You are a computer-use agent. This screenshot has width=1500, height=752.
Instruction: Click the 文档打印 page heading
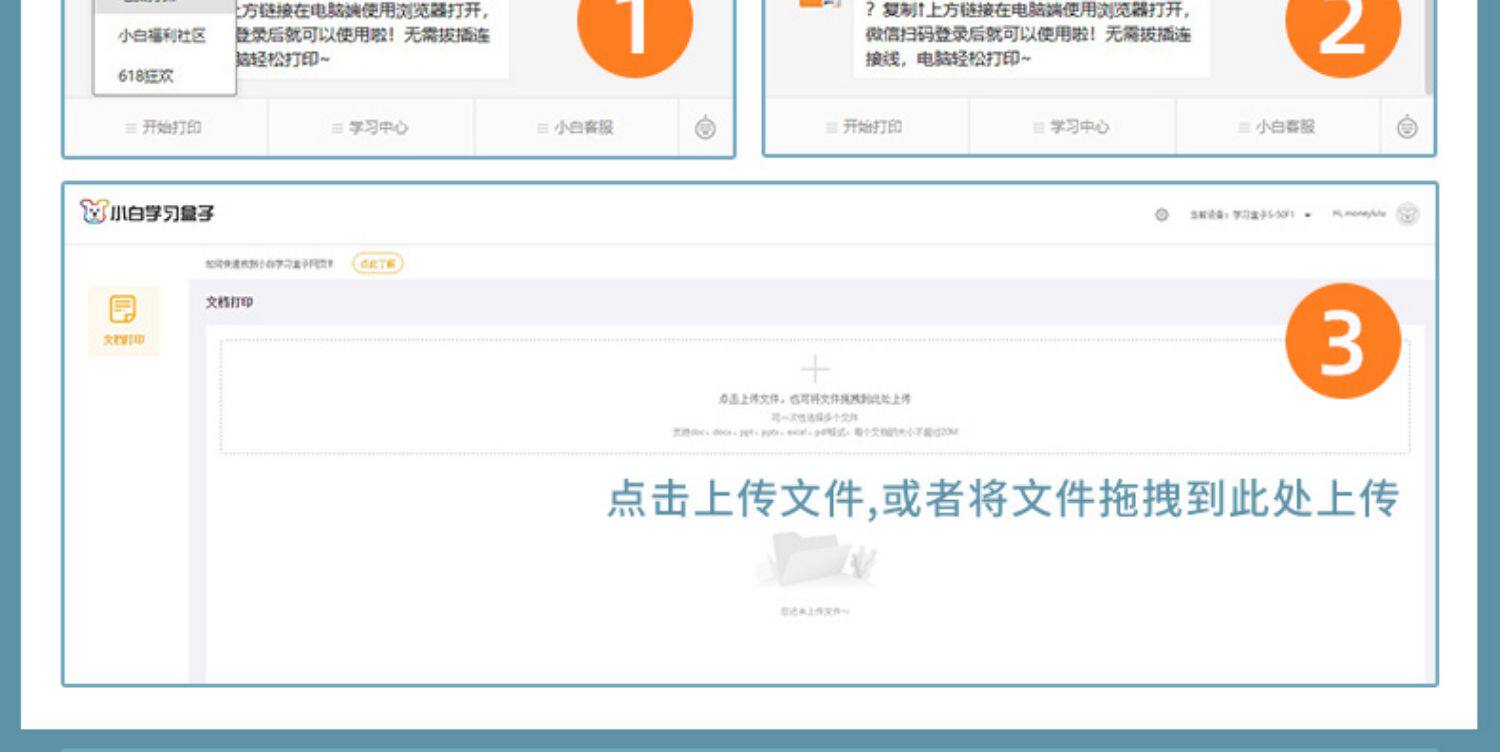click(x=229, y=302)
